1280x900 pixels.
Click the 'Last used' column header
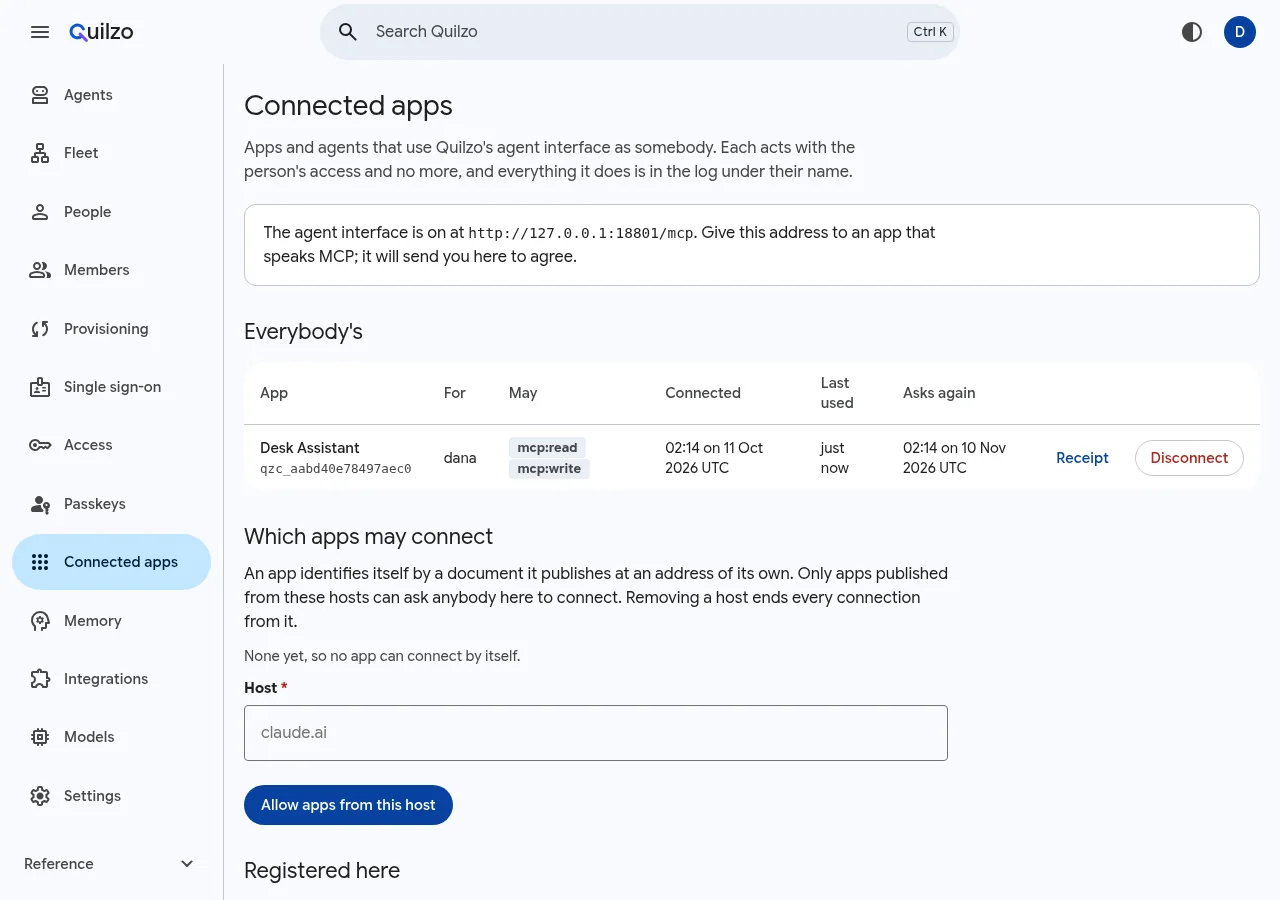coord(837,393)
